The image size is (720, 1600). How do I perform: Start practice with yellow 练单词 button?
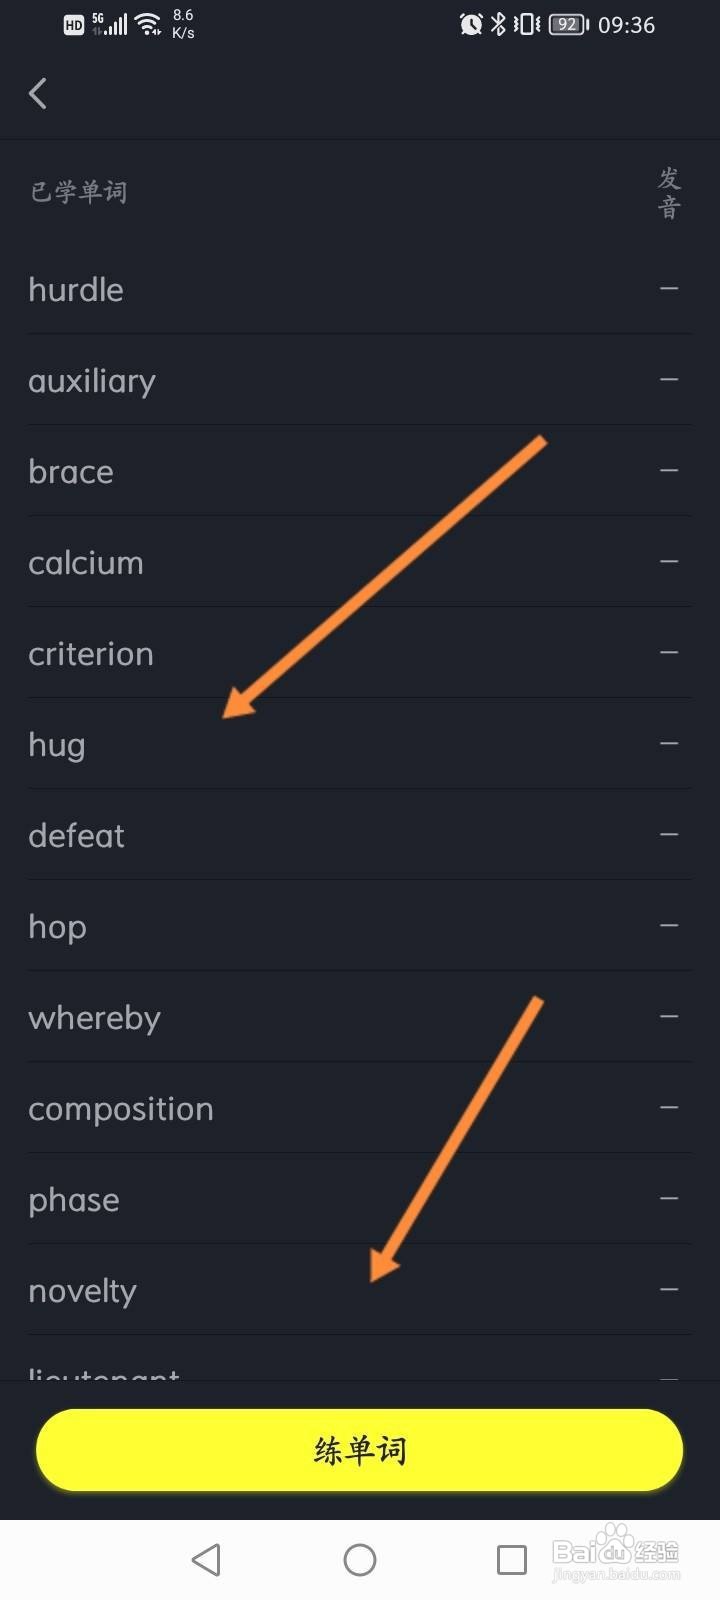click(x=360, y=1450)
